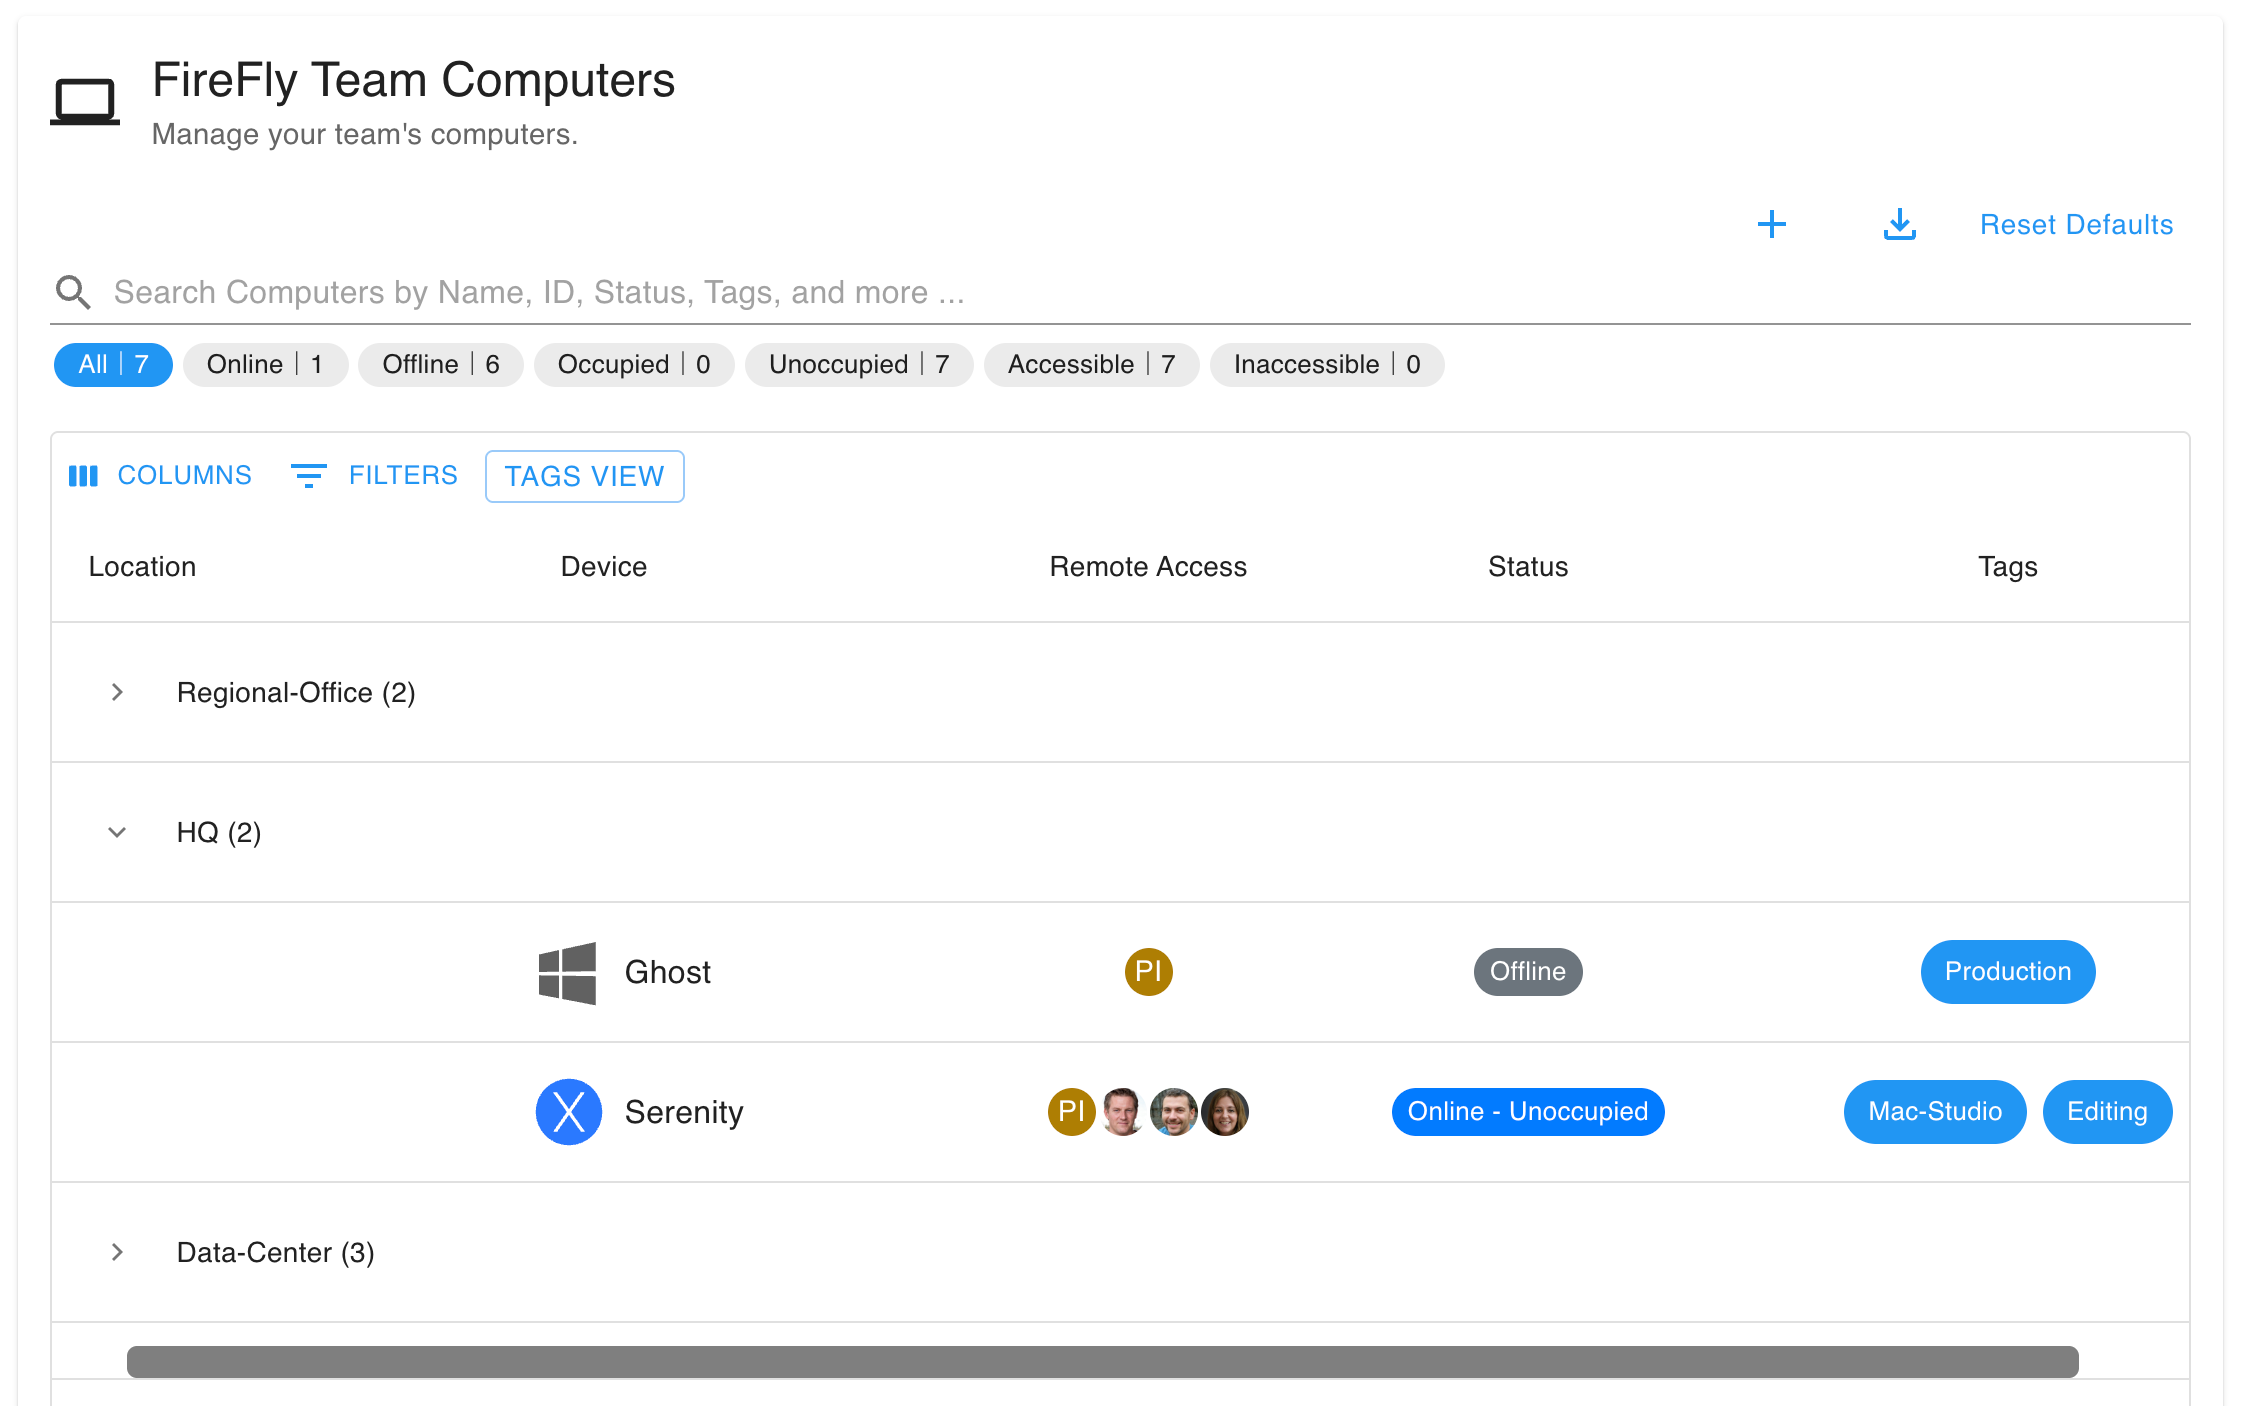The image size is (2254, 1406).
Task: Click the laptop icon in page header
Action: (x=85, y=101)
